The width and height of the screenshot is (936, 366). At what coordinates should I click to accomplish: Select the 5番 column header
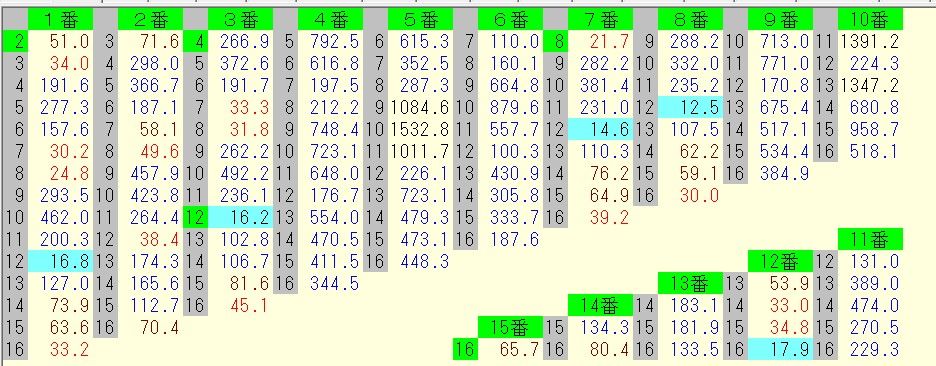(420, 20)
